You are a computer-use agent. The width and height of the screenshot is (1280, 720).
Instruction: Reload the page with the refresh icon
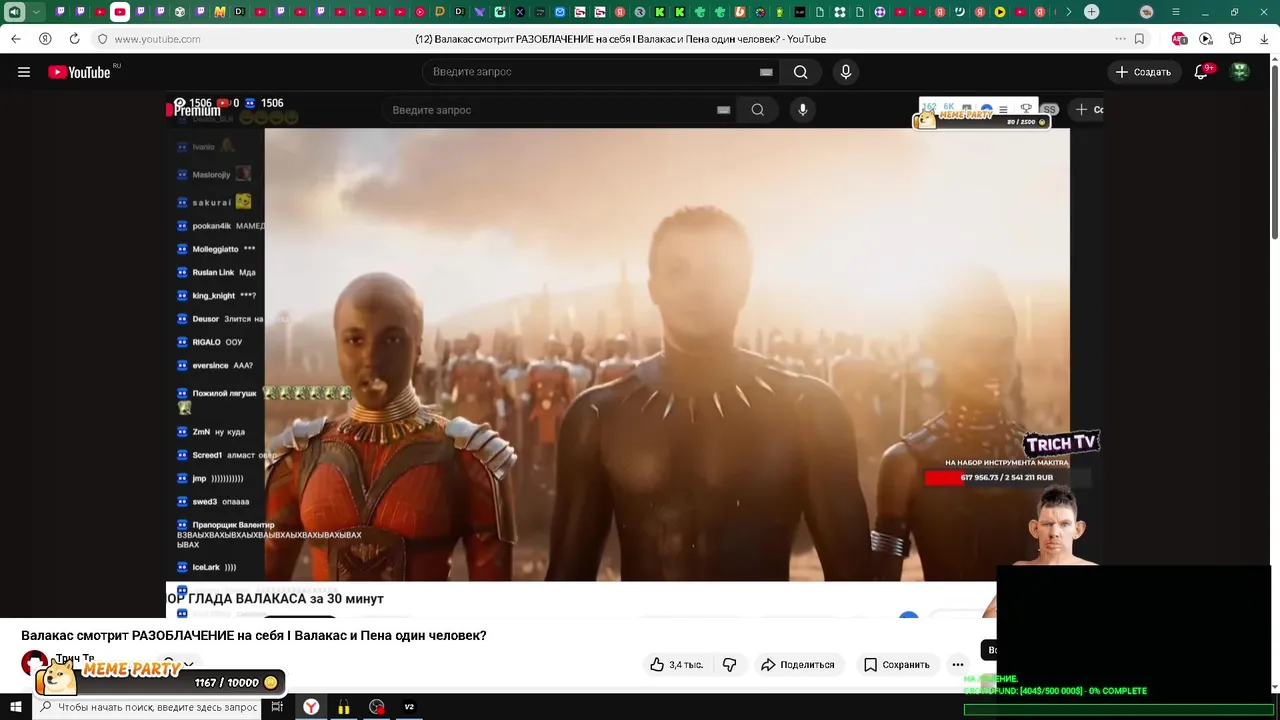(74, 39)
